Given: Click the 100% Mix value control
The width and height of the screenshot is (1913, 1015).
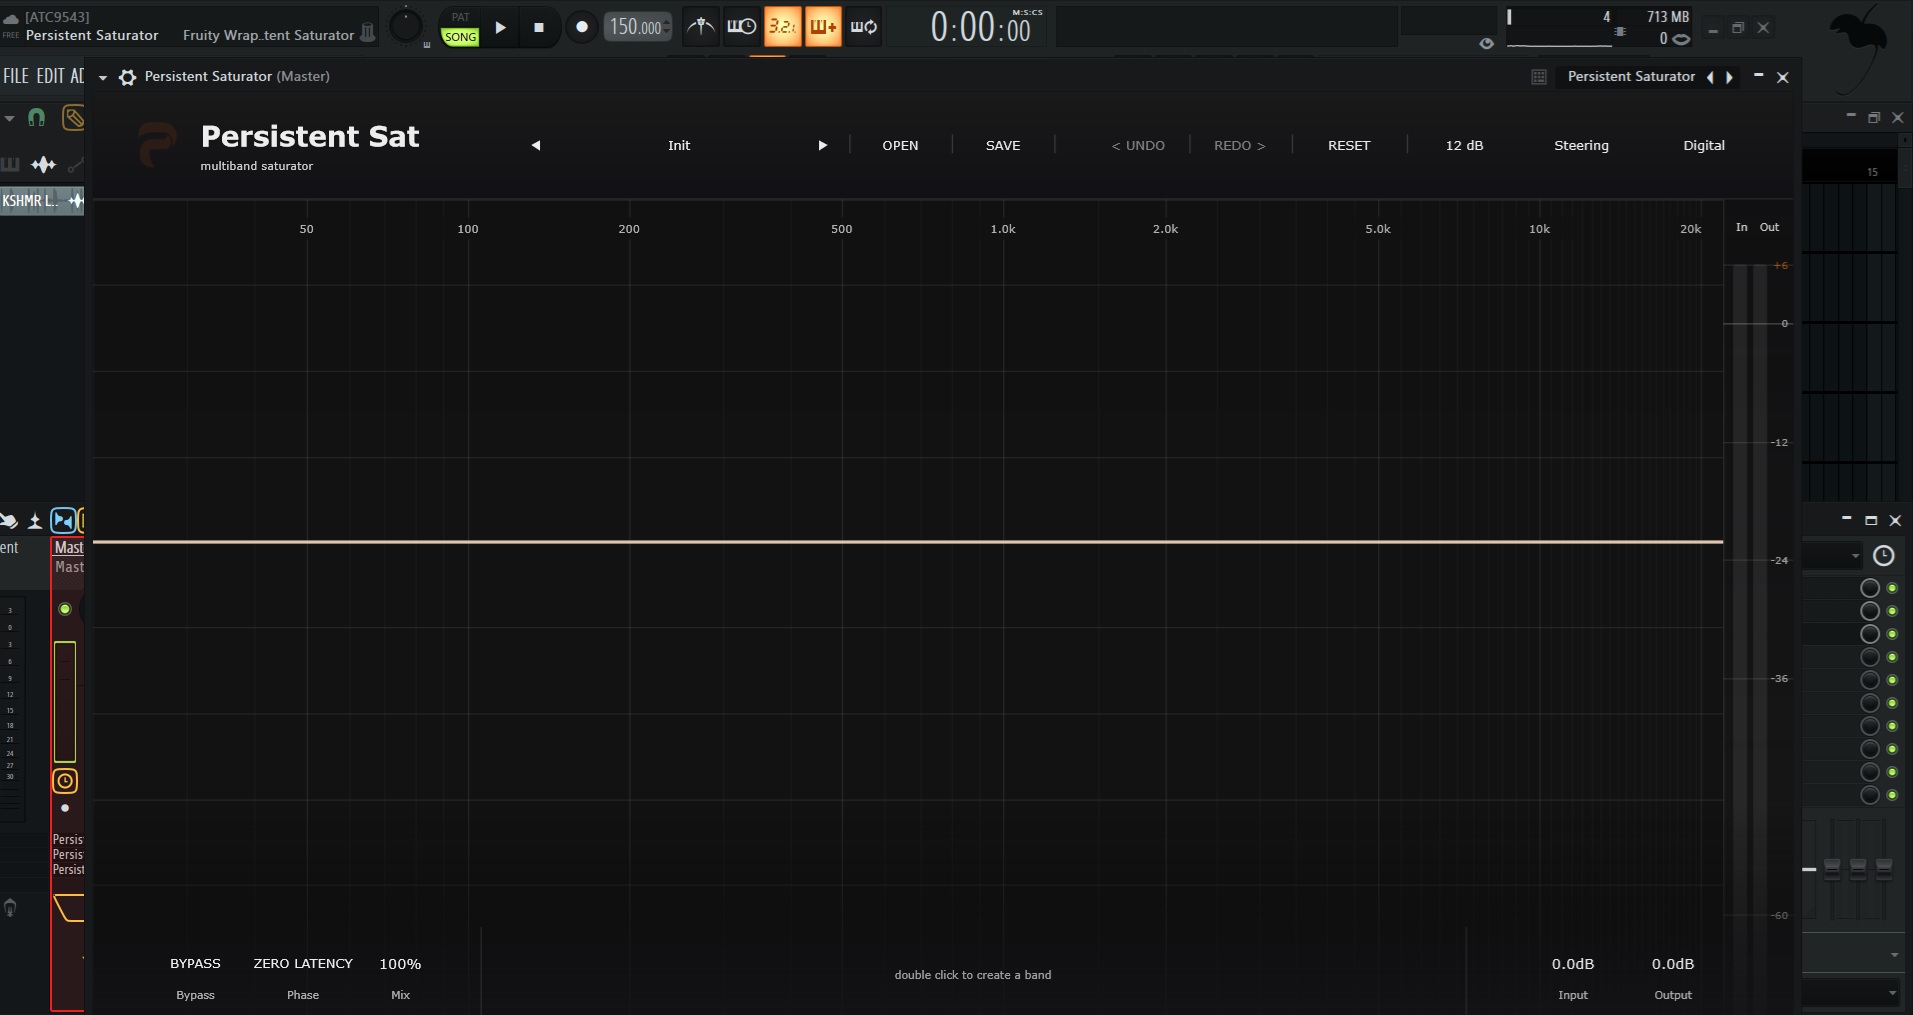Looking at the screenshot, I should [x=400, y=964].
